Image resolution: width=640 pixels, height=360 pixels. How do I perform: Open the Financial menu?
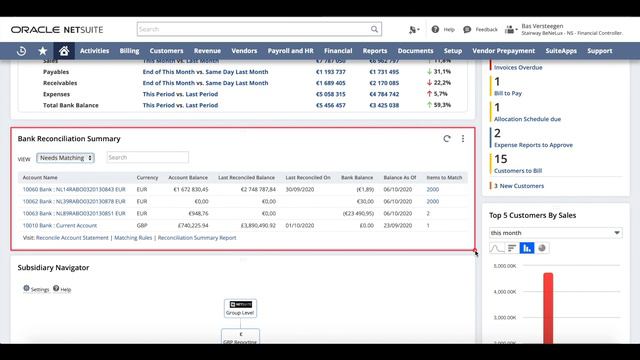338,51
